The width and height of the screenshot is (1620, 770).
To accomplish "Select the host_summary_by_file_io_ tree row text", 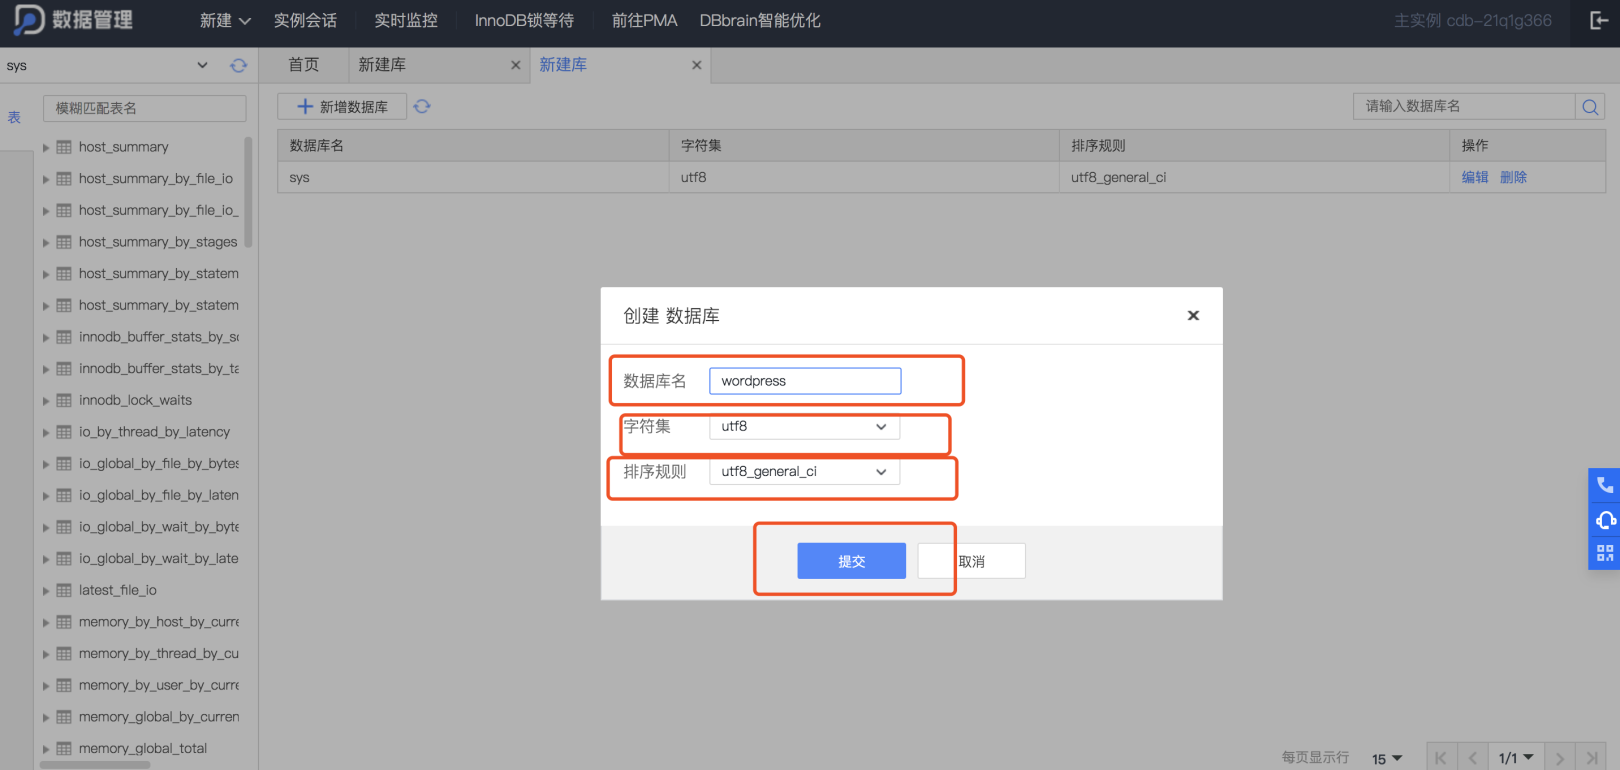I will (159, 210).
